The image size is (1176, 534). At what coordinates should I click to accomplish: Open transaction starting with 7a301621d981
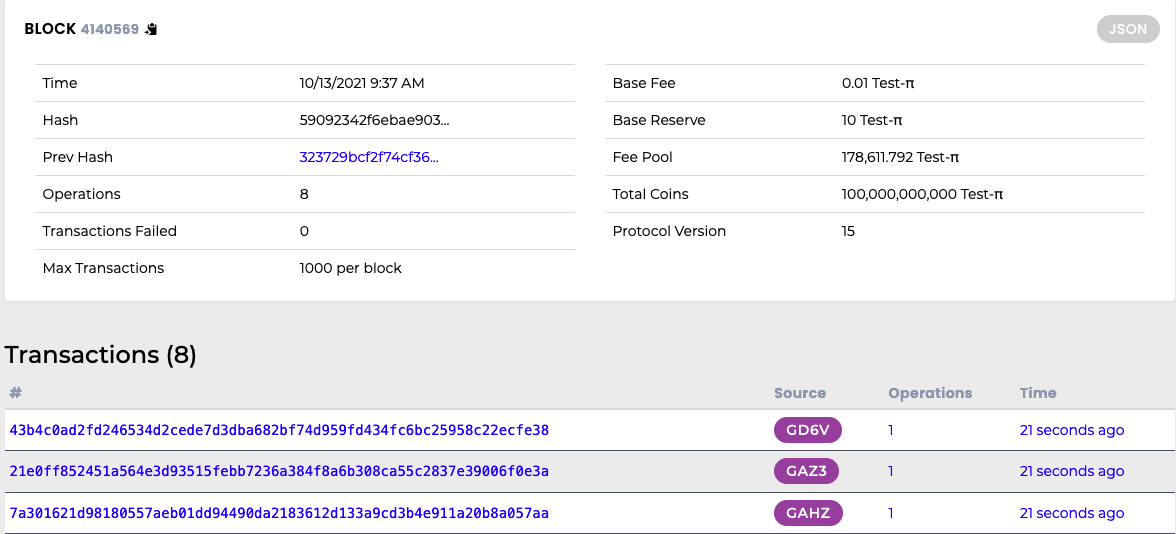[279, 513]
